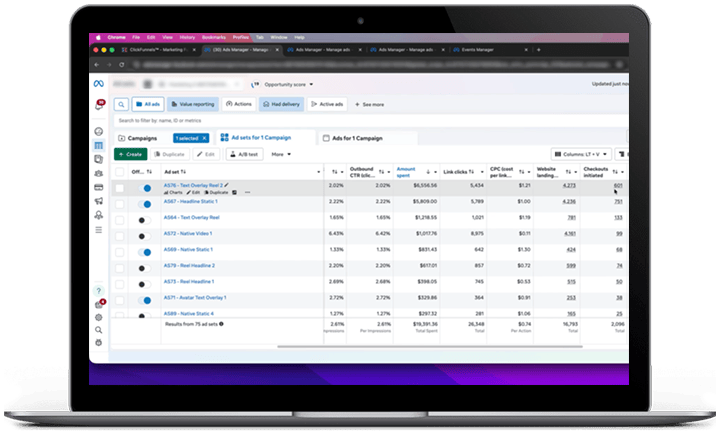Click the green Create button
This screenshot has height=433, width=720.
(x=129, y=154)
